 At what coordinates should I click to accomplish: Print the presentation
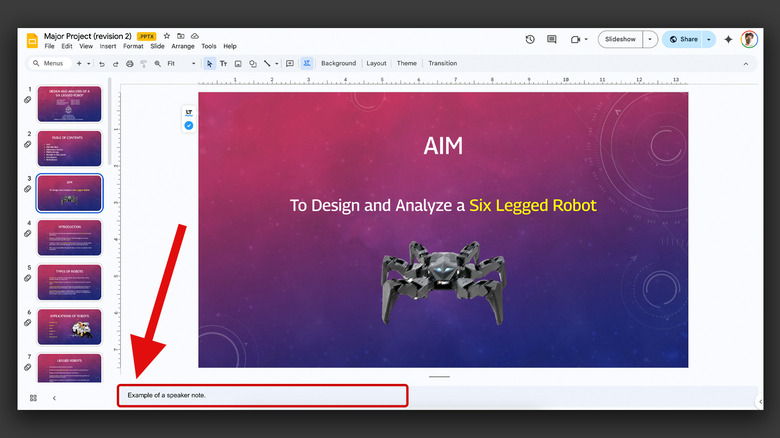click(x=129, y=64)
